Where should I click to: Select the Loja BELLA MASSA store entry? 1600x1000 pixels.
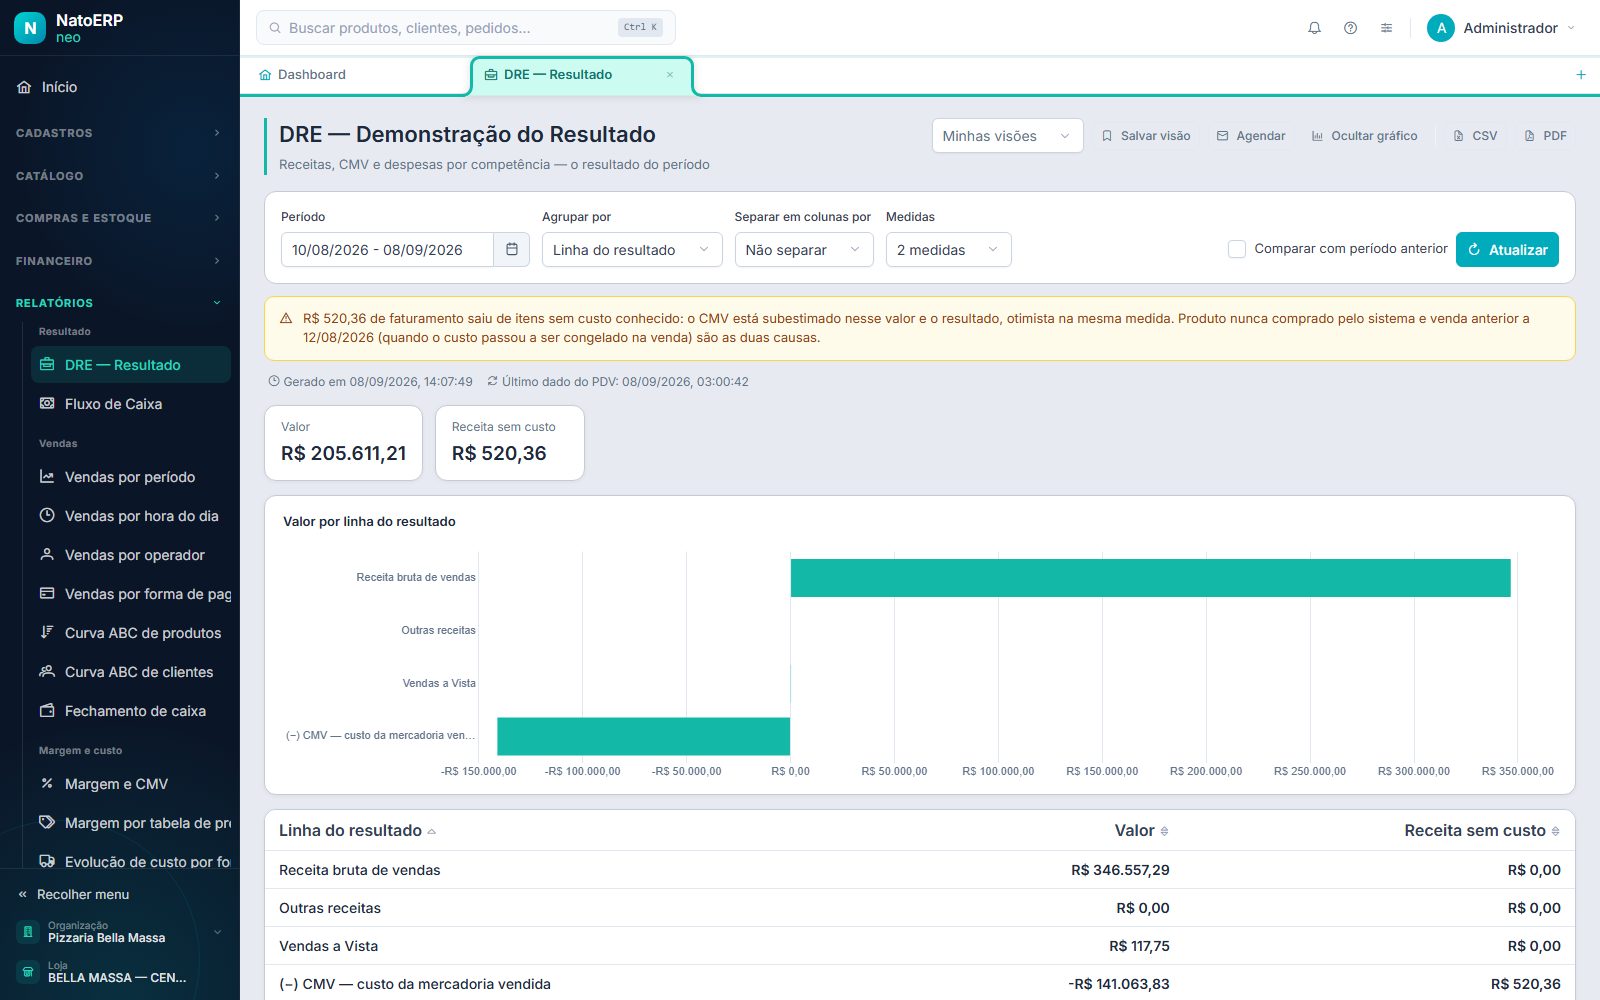click(x=120, y=972)
